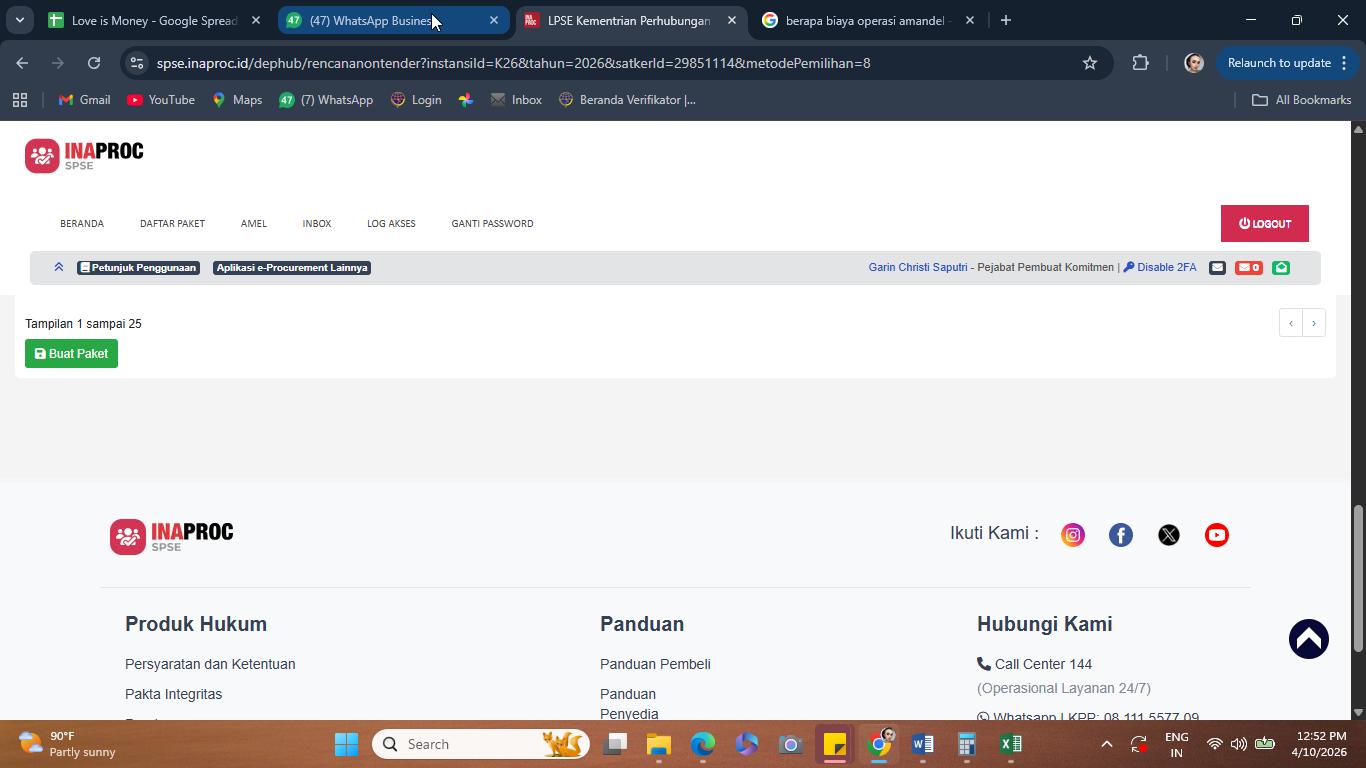The height and width of the screenshot is (768, 1366).
Task: Open Sticky Notes from the taskbar
Action: (x=835, y=744)
